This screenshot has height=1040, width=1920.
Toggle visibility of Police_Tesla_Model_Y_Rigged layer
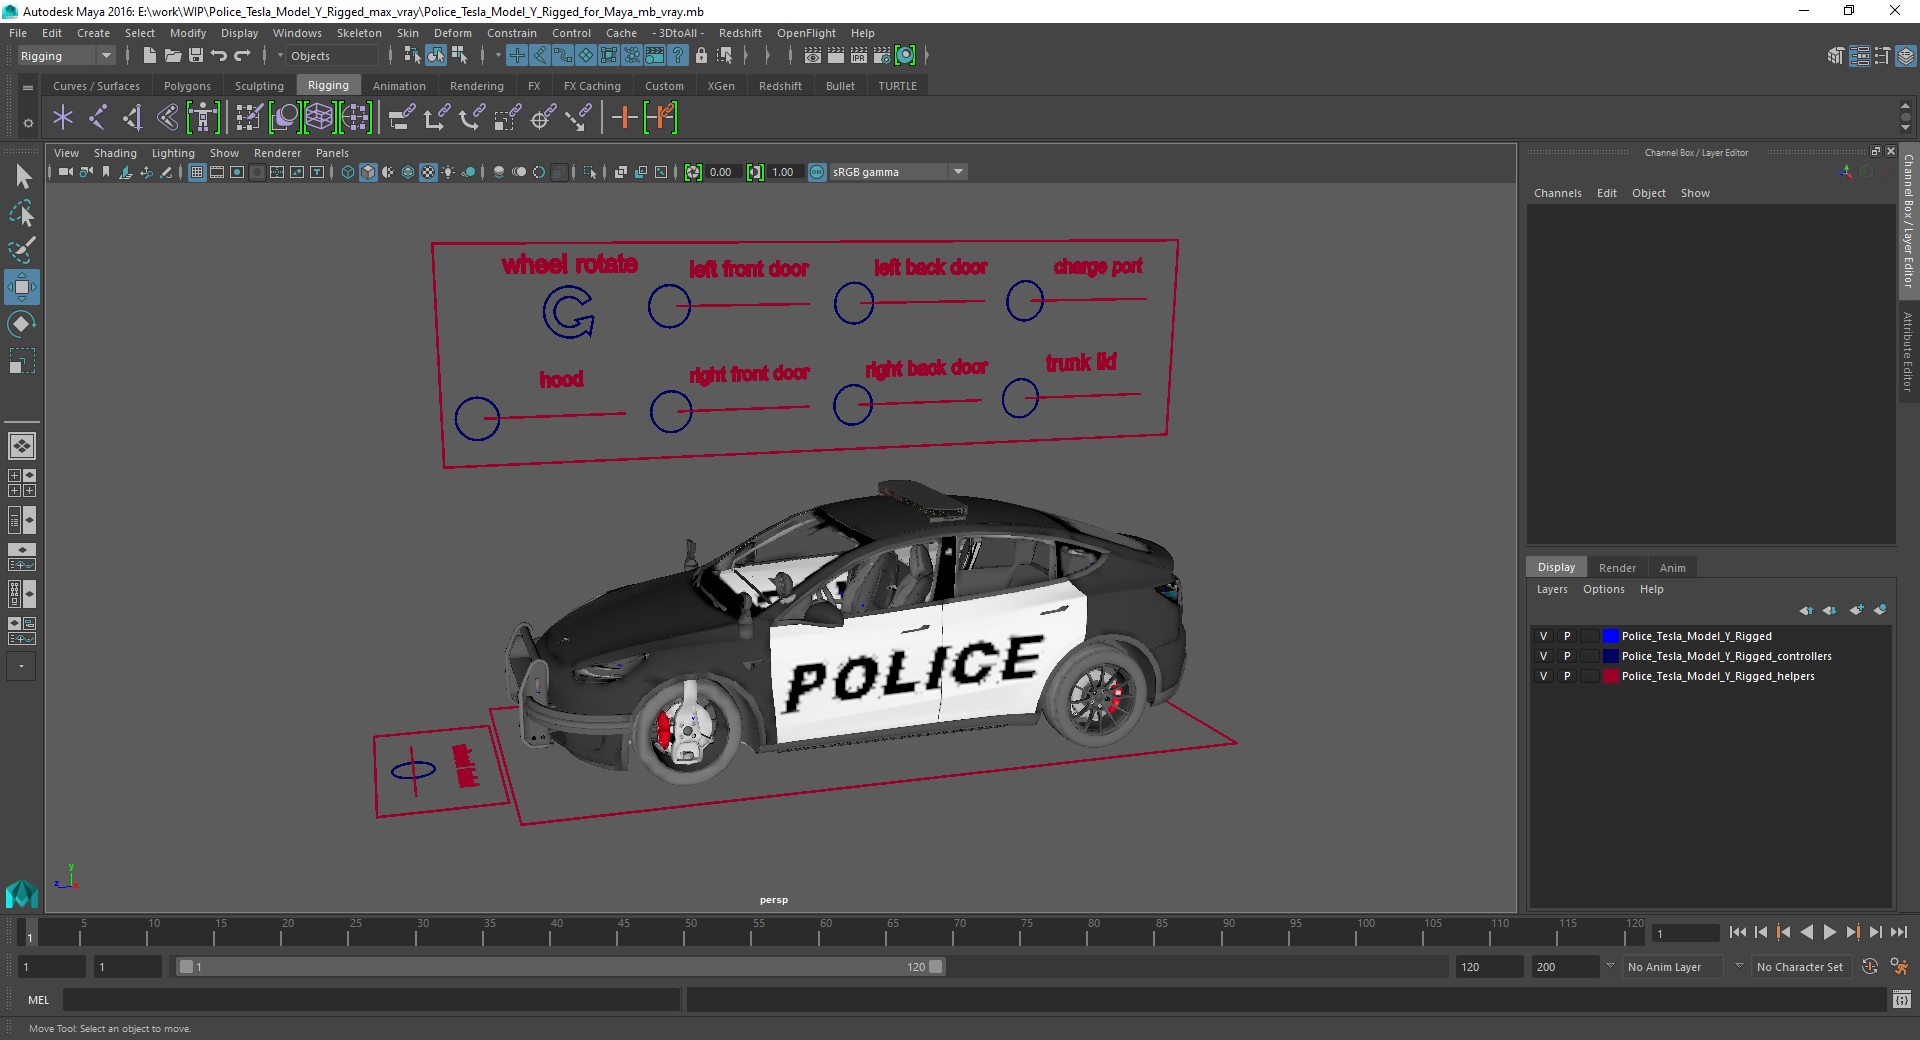[x=1543, y=636]
